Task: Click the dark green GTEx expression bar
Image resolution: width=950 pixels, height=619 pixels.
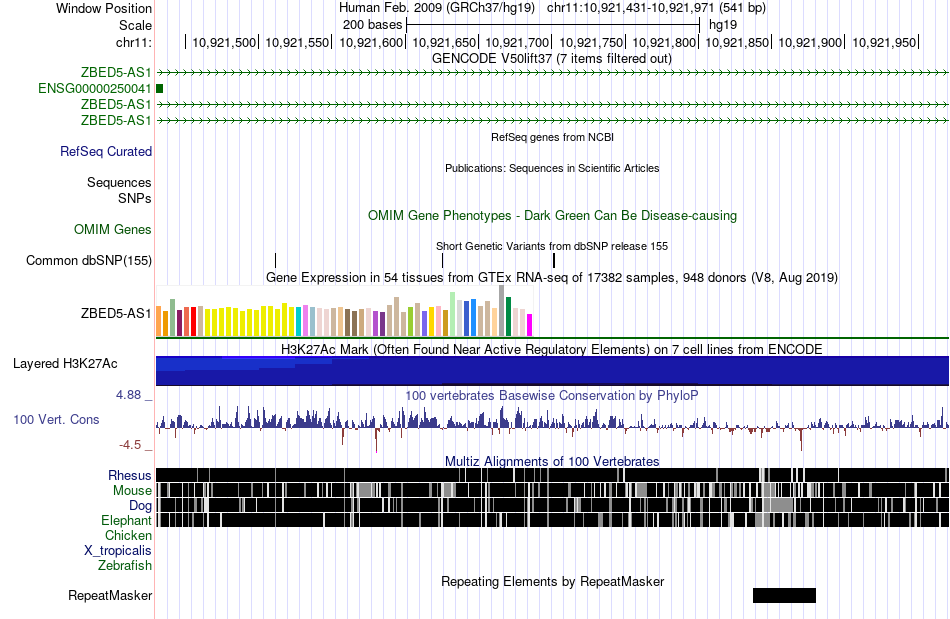Action: pyautogui.click(x=508, y=316)
